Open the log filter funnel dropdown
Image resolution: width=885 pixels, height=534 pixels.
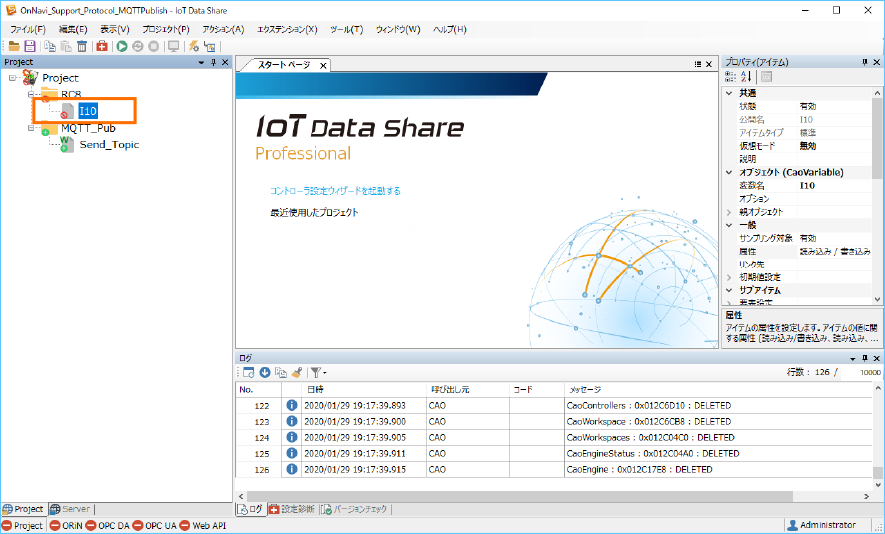[318, 372]
